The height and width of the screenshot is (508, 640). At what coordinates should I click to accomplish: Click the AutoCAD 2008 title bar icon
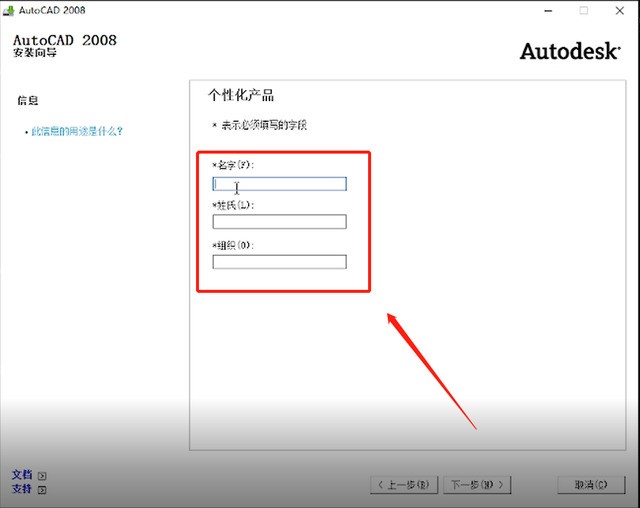click(x=8, y=10)
